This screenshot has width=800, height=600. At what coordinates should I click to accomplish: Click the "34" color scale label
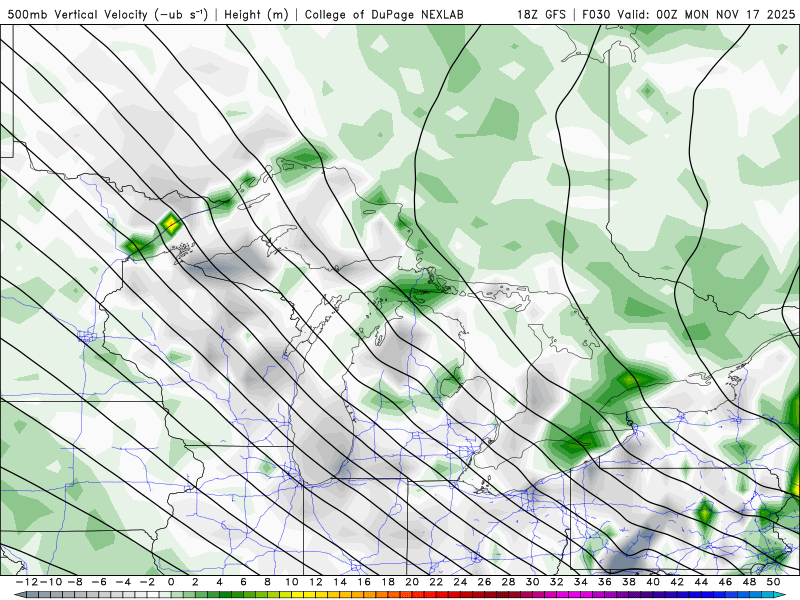click(581, 582)
